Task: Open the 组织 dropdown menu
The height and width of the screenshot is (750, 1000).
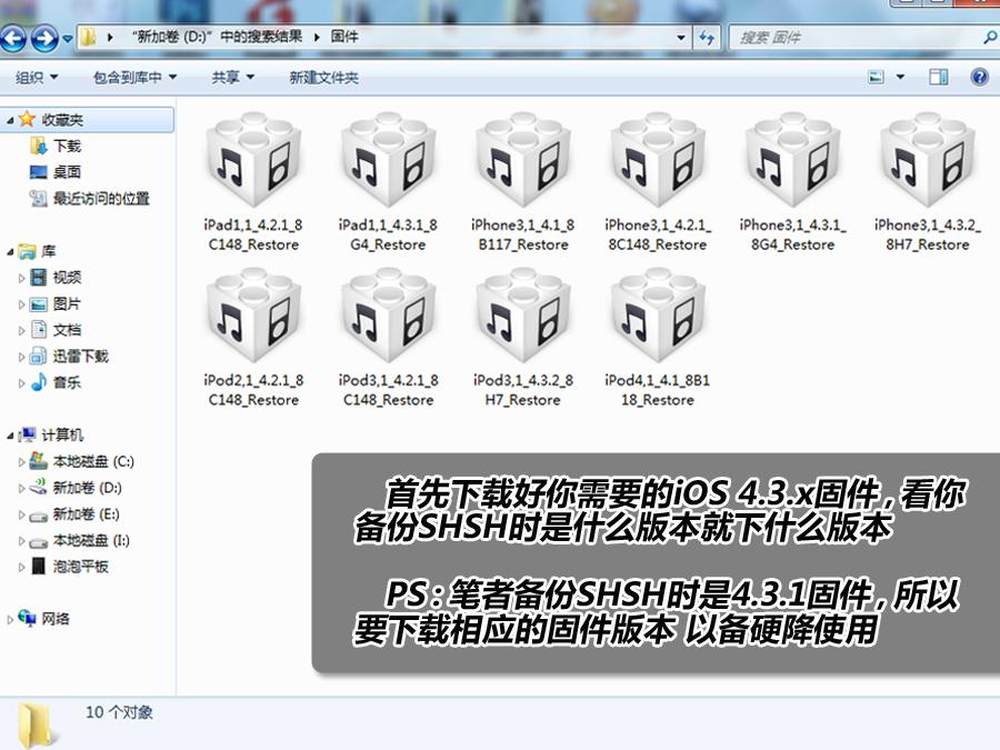Action: (37, 77)
